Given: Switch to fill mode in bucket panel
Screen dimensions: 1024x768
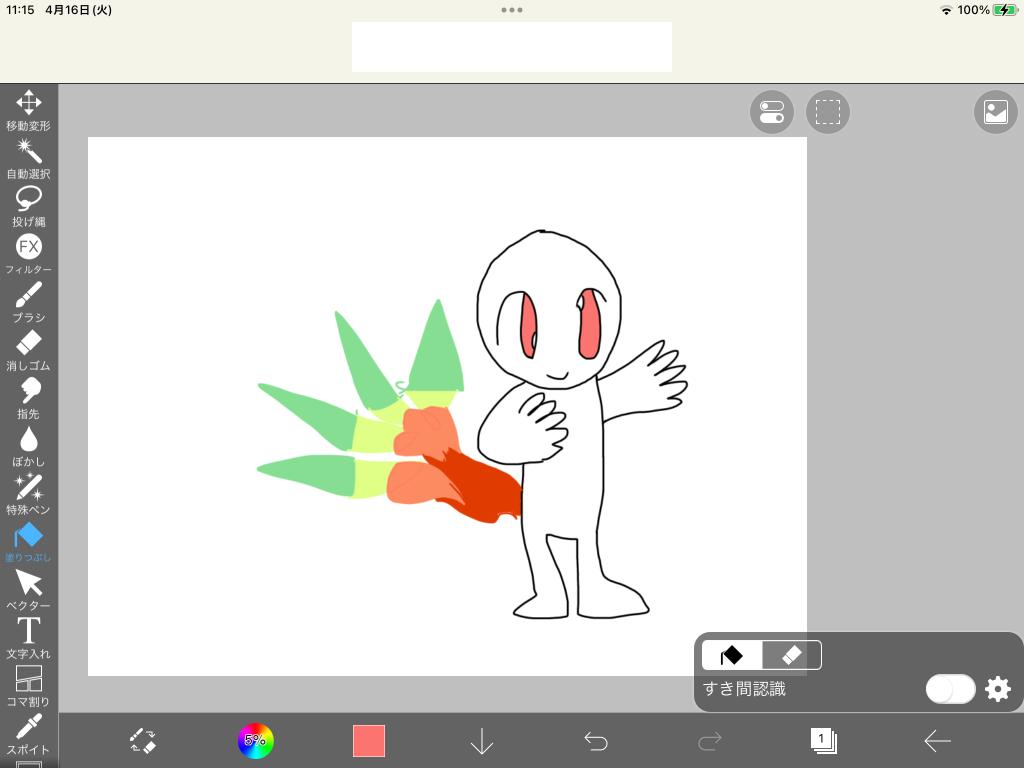Looking at the screenshot, I should coord(732,655).
